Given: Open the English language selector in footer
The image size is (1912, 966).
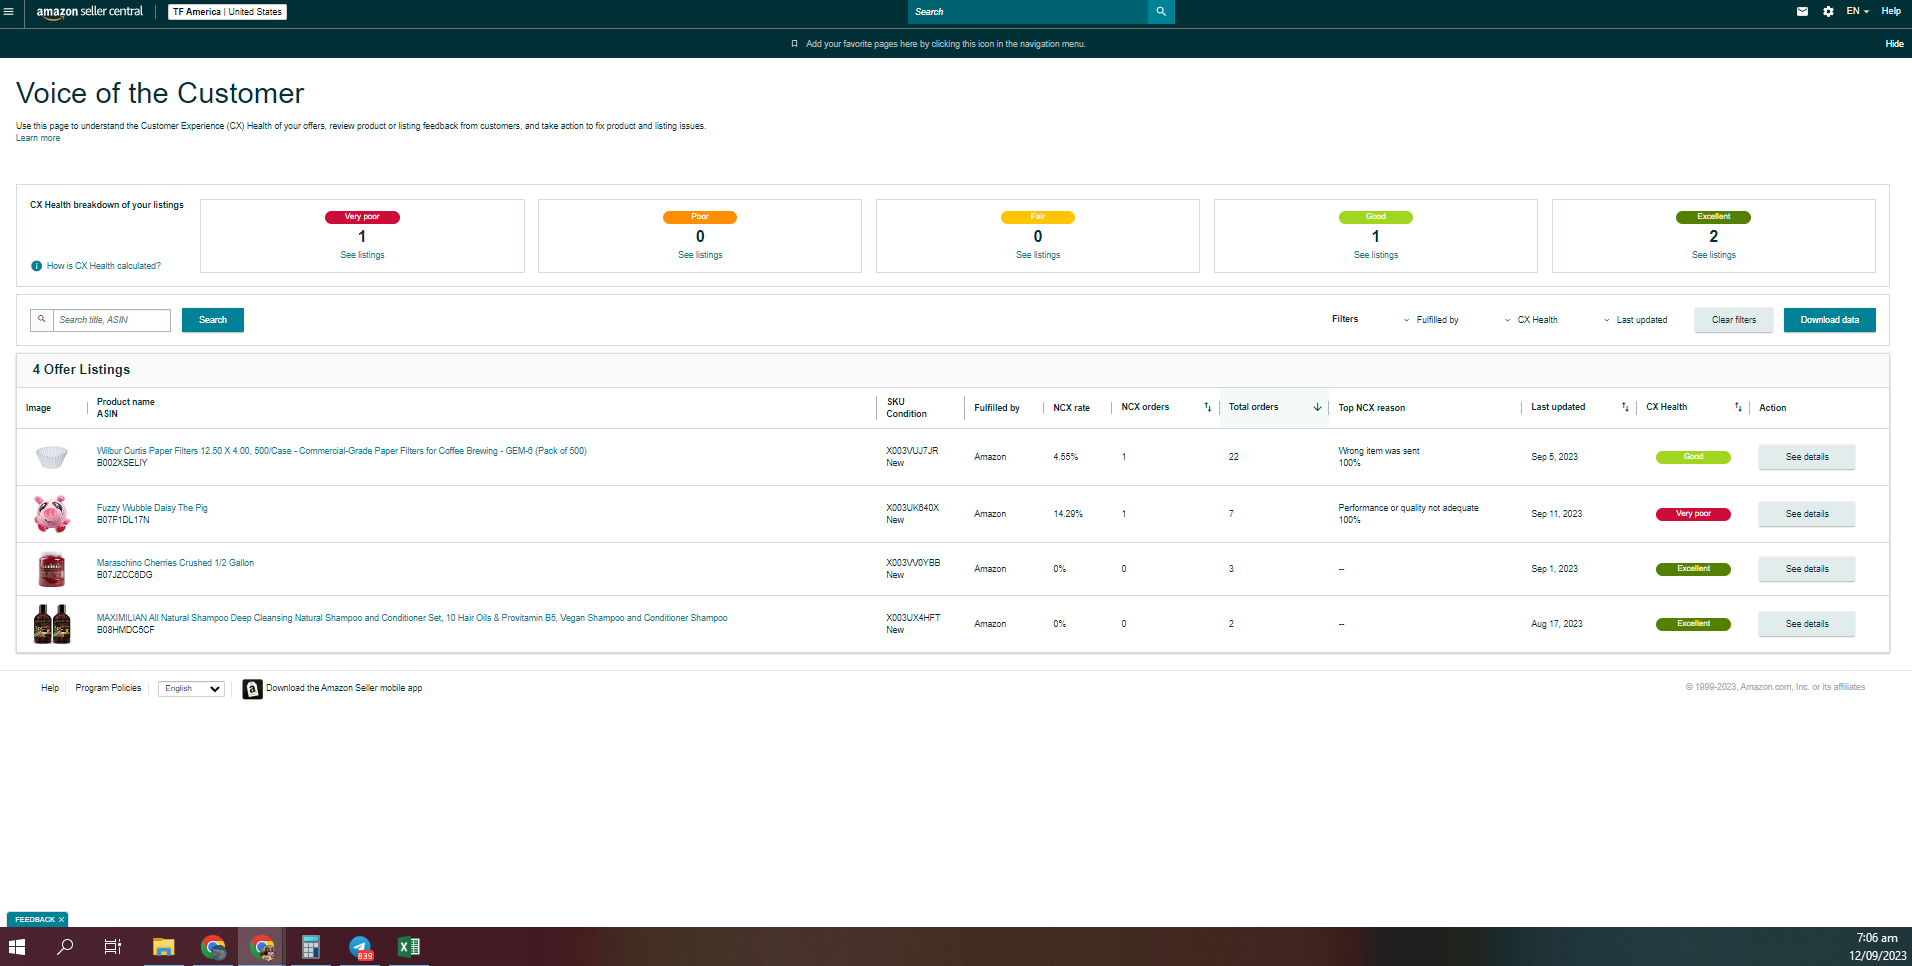Looking at the screenshot, I should point(191,689).
